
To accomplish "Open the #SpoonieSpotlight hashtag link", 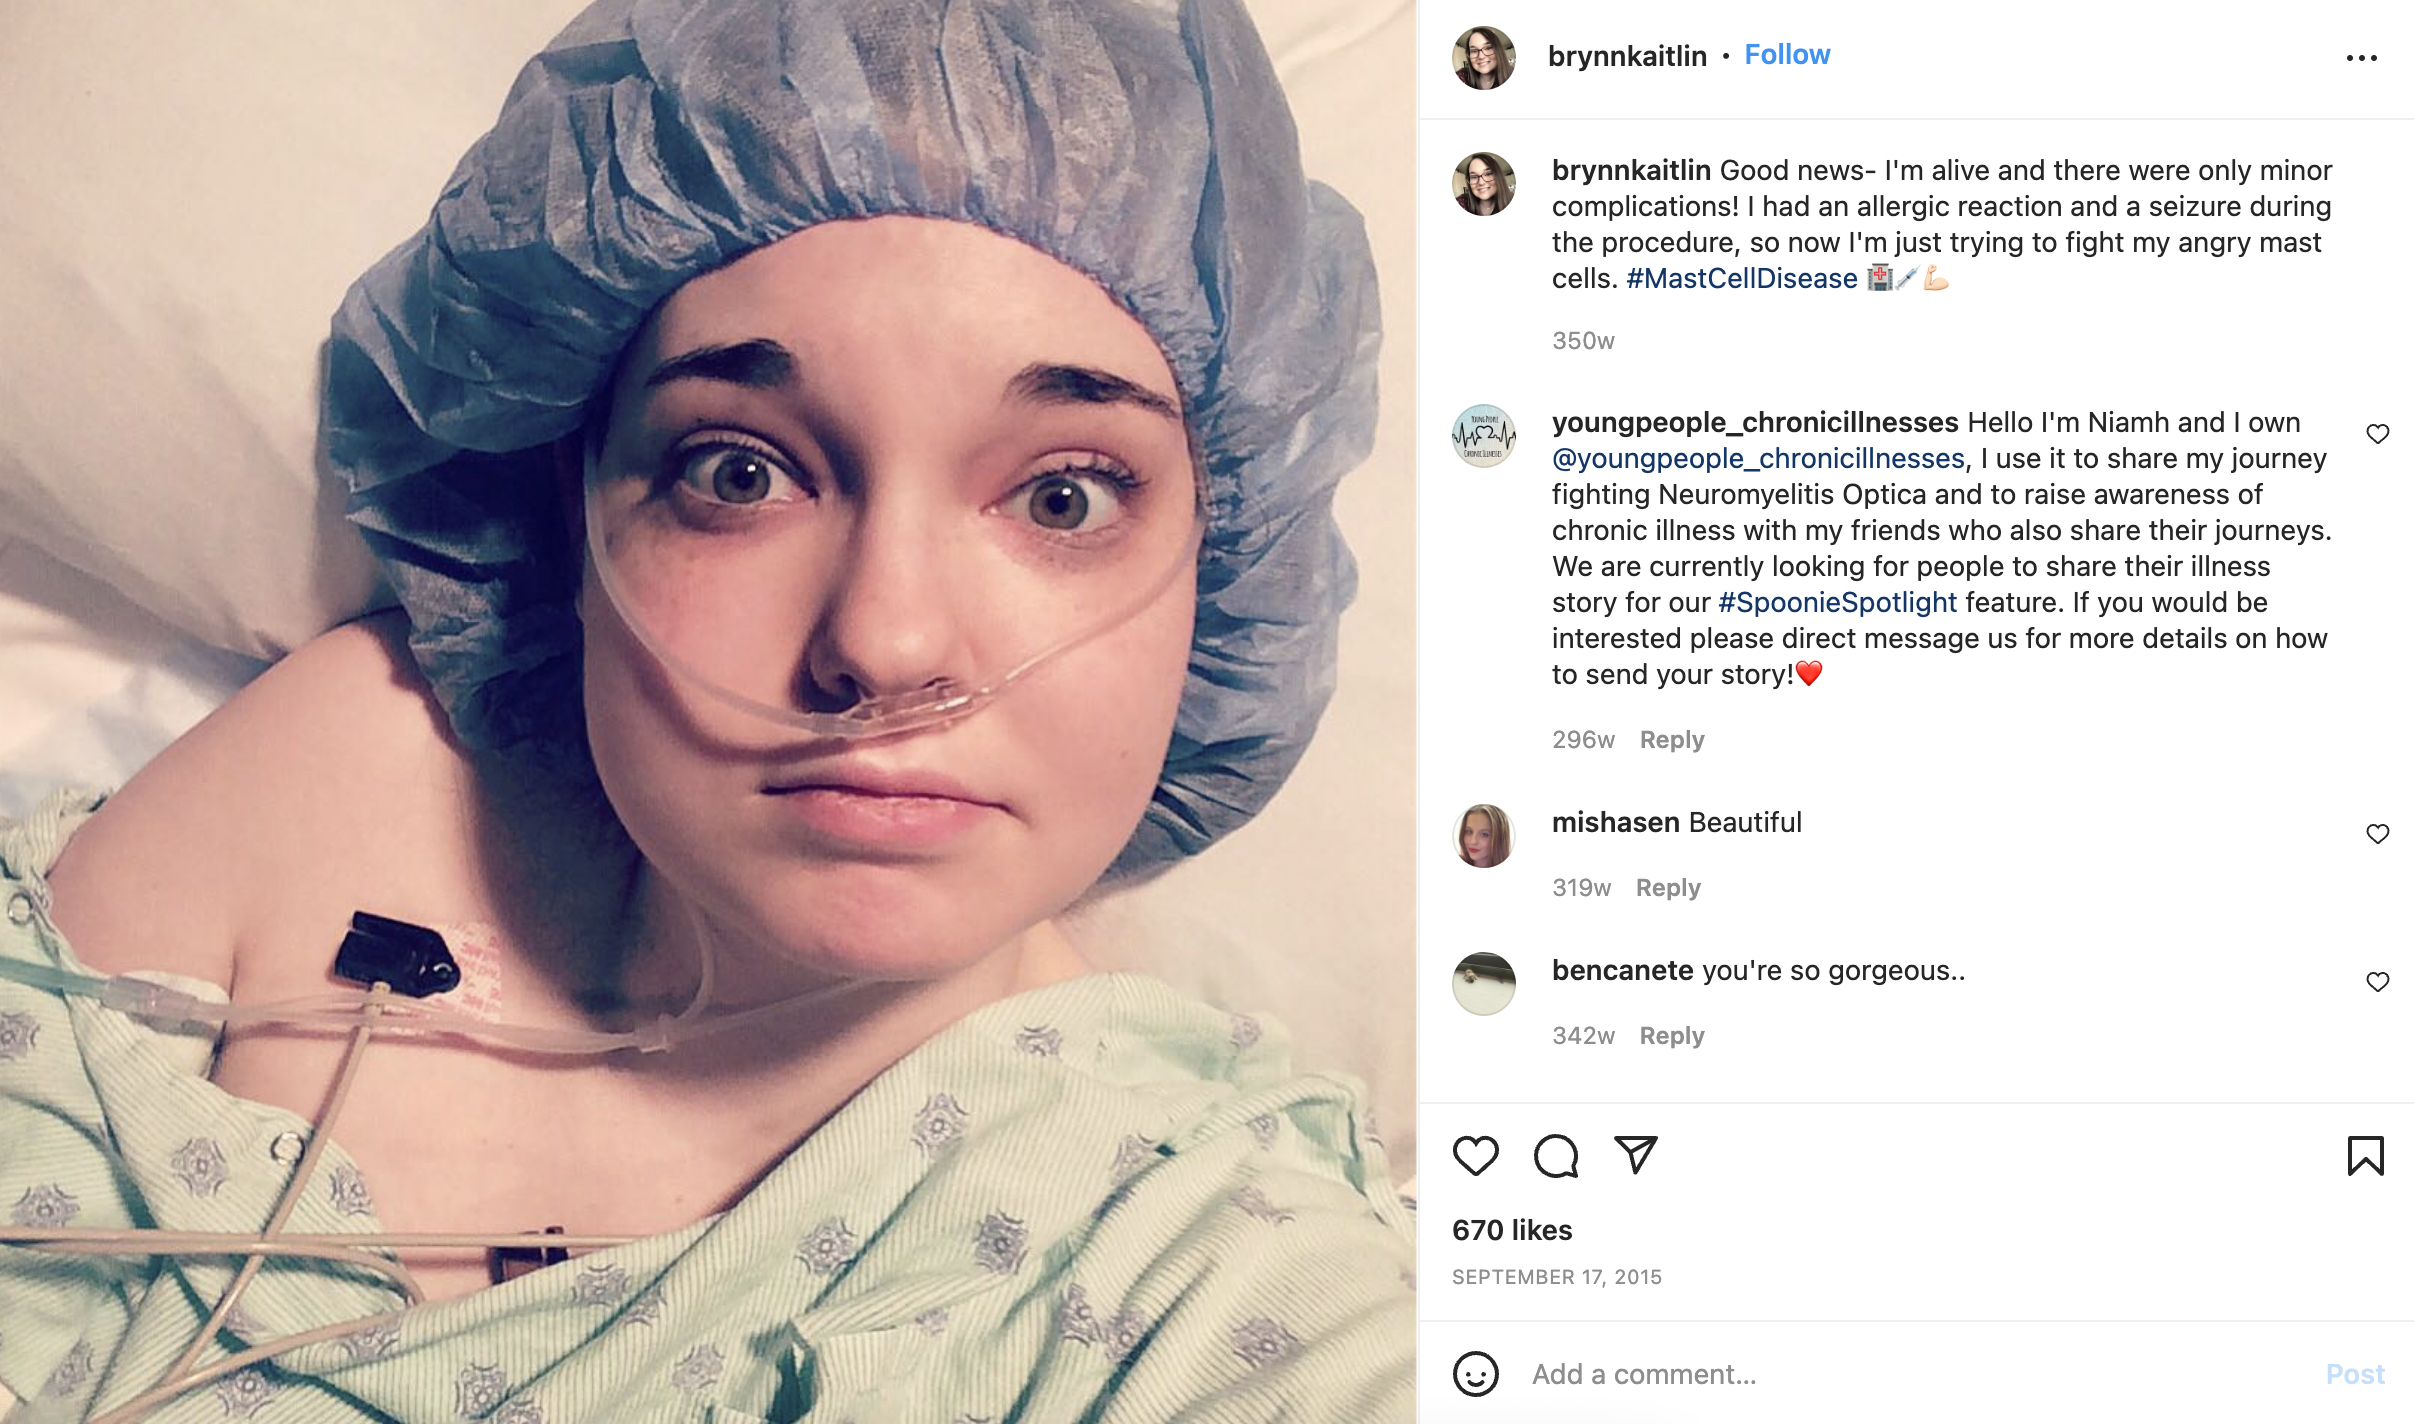I will [x=1837, y=602].
